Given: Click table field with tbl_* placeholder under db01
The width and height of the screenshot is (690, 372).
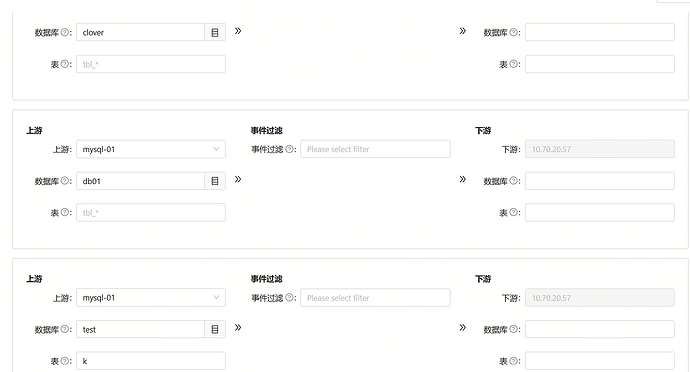Looking at the screenshot, I should [x=151, y=213].
